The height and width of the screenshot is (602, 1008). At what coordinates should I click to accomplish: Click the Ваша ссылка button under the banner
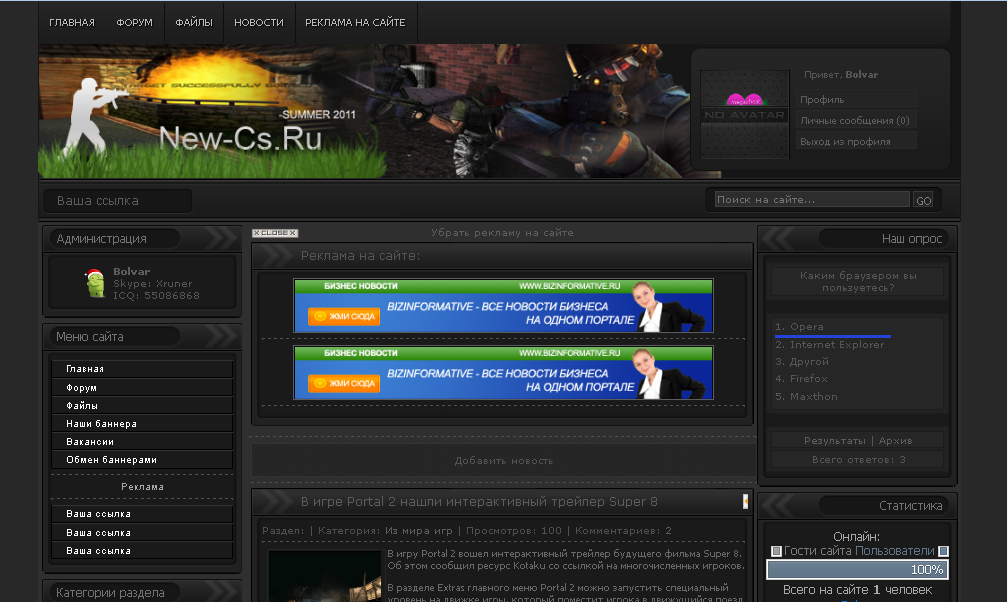[118, 201]
